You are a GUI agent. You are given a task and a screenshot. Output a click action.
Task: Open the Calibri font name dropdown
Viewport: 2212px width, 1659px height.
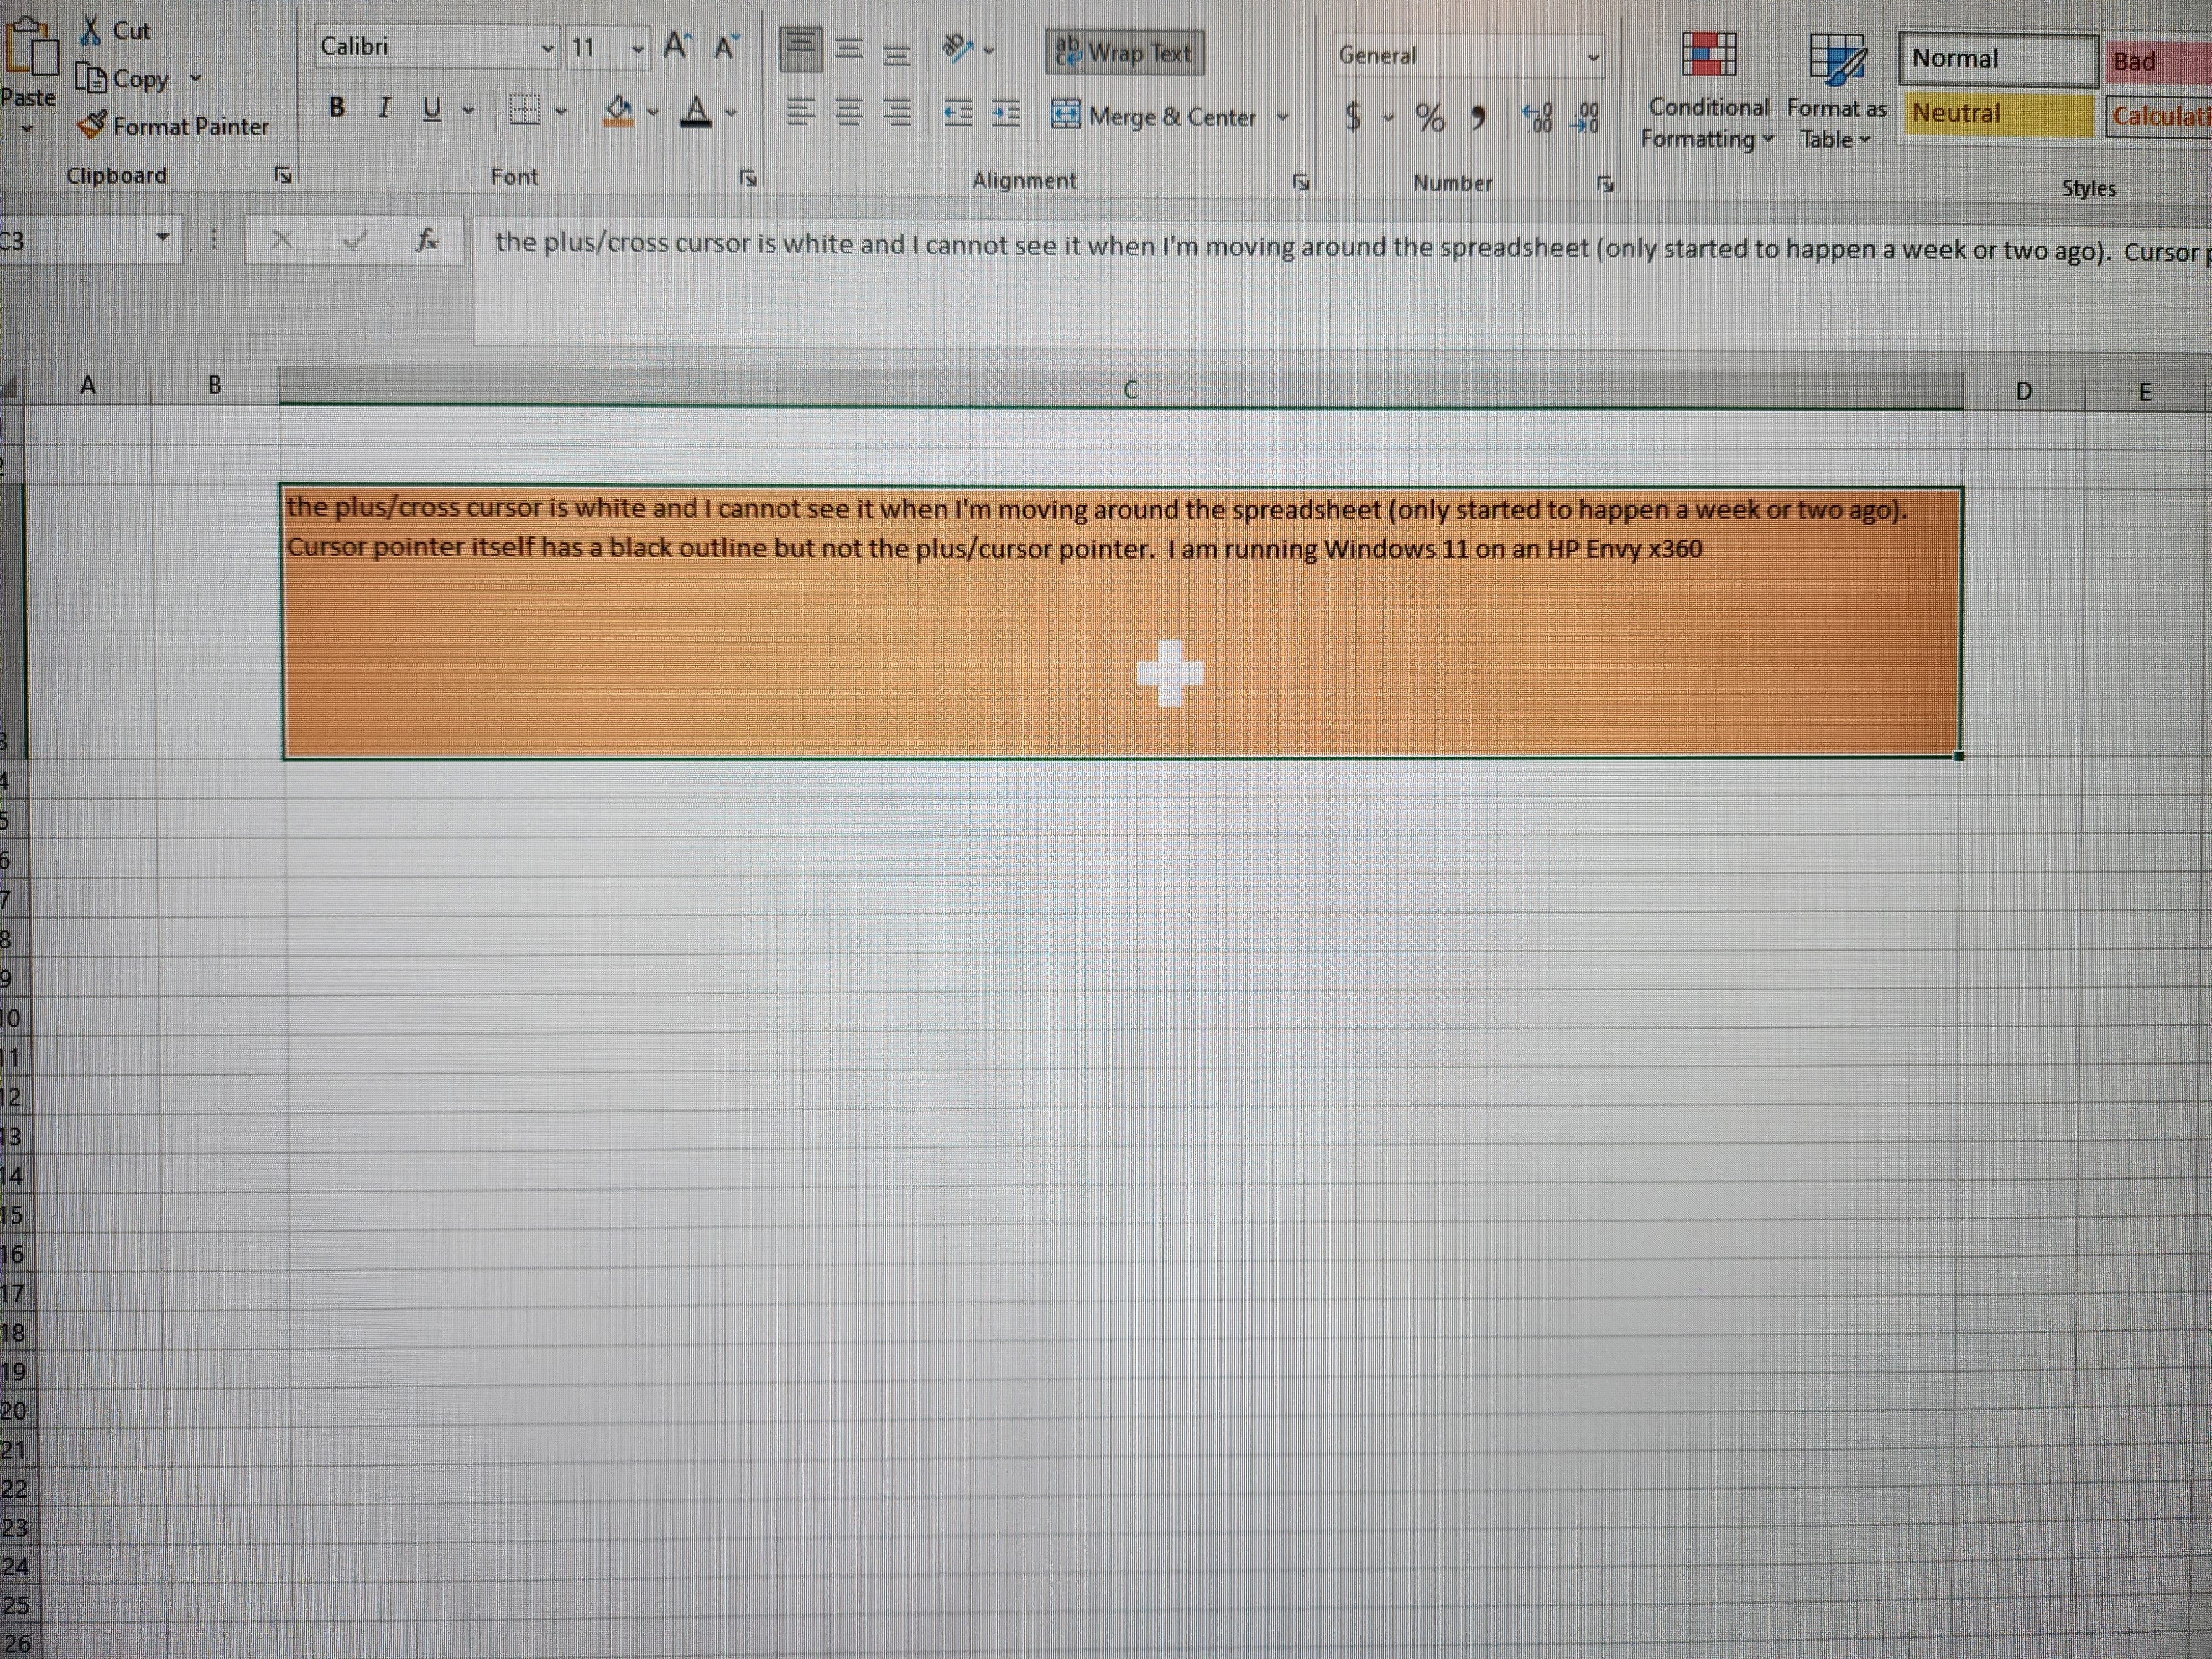click(547, 48)
